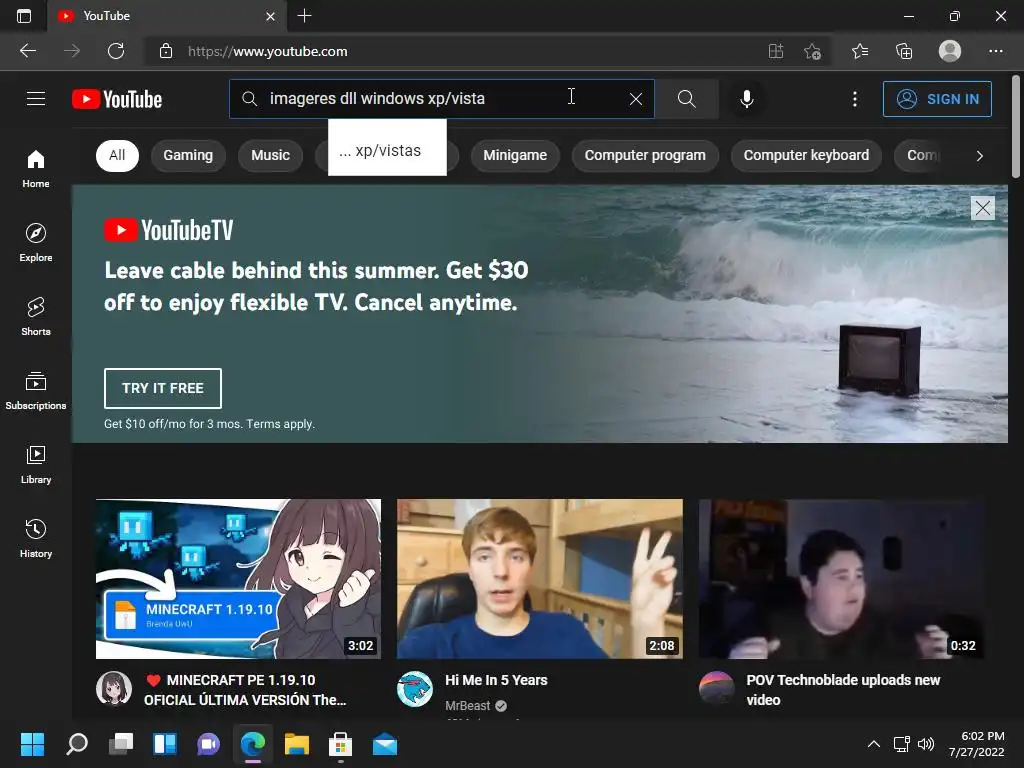Image resolution: width=1024 pixels, height=768 pixels.
Task: Close the YouTube TV banner ad
Action: pos(982,208)
